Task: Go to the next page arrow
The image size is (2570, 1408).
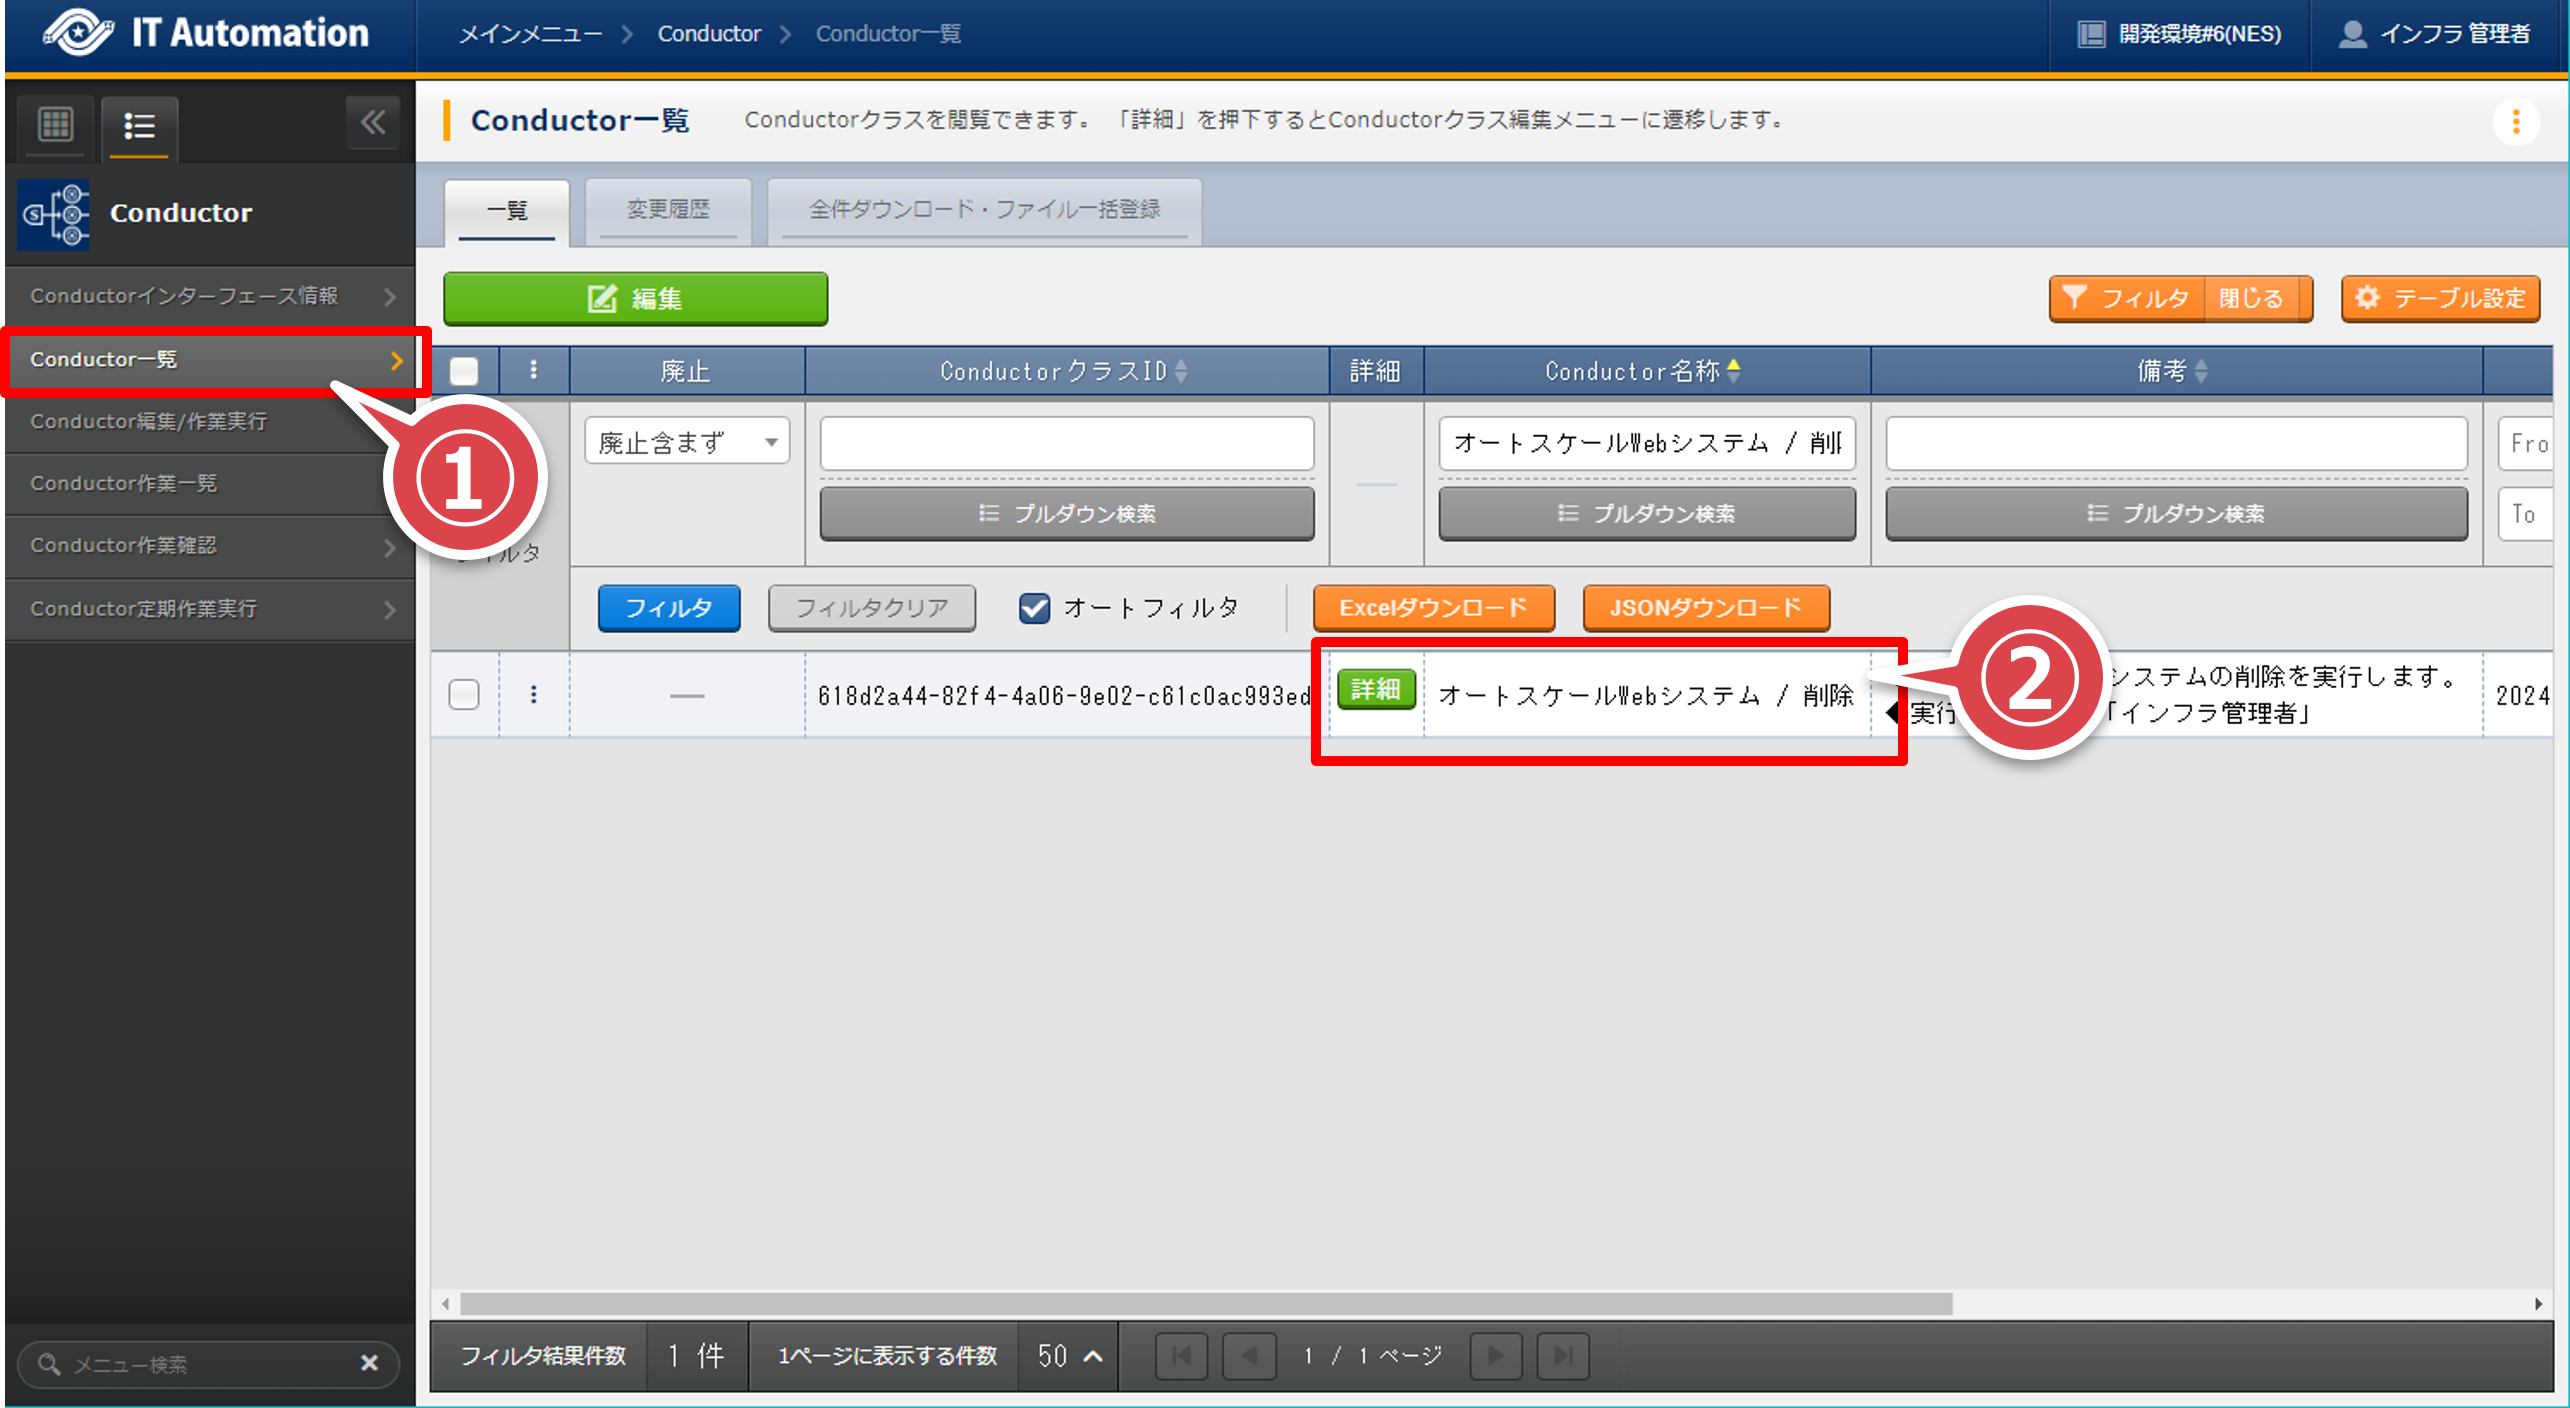Action: coord(1496,1355)
